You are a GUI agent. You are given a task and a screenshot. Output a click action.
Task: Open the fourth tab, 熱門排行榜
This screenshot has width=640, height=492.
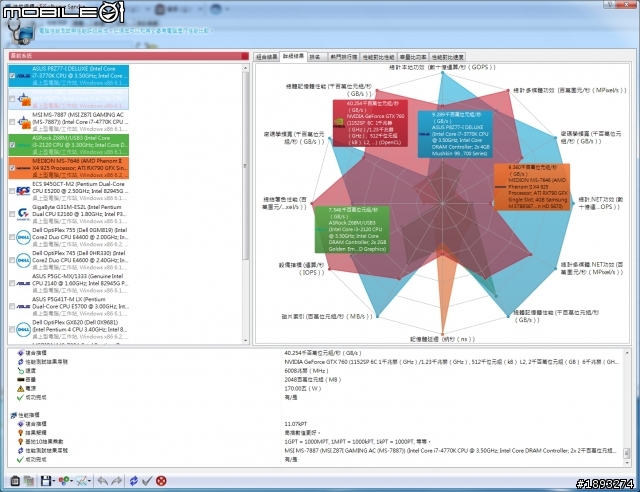click(x=344, y=57)
